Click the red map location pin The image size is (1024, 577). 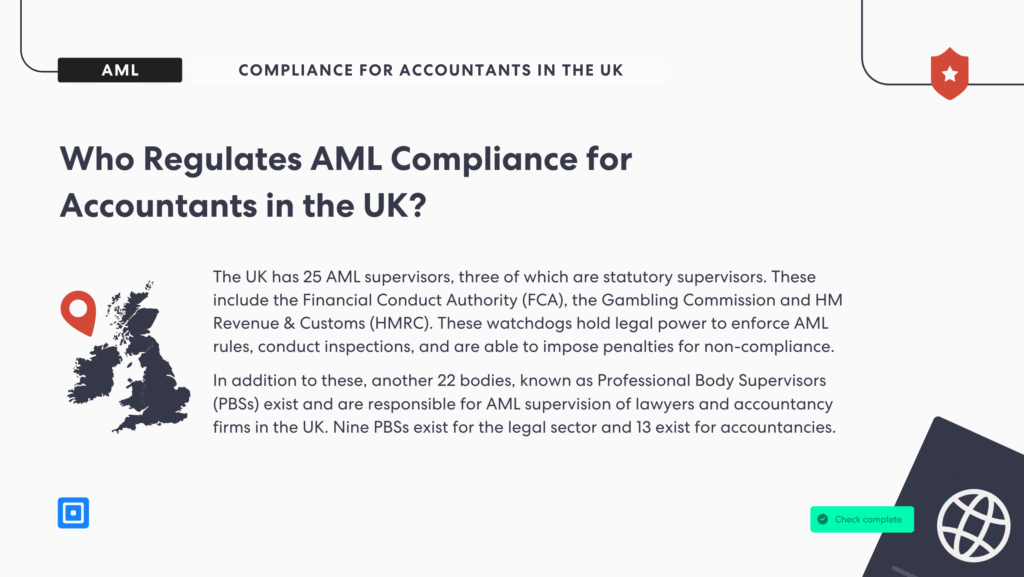point(78,313)
